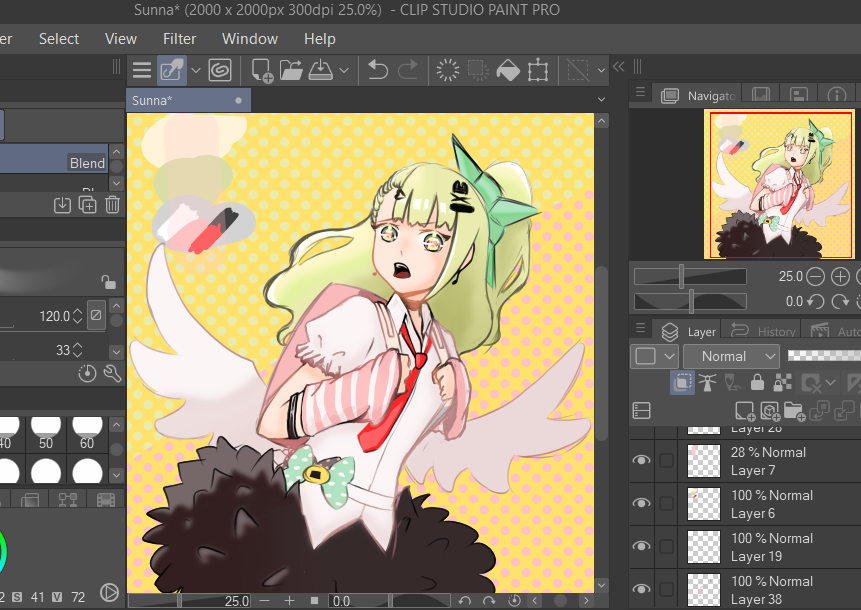
Task: Open the Normal blending mode dropdown
Action: tap(730, 356)
